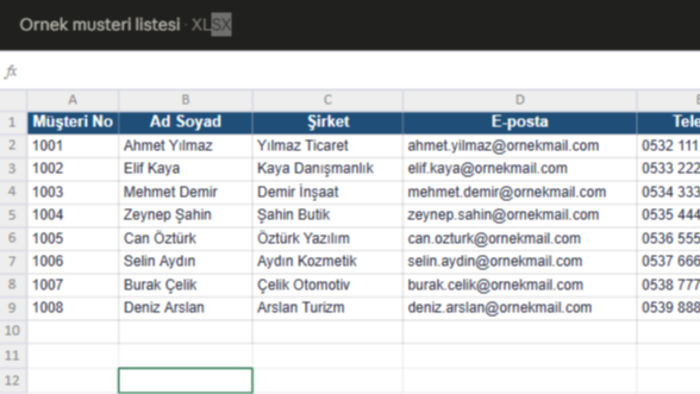
Task: Select cell containing 1008
Action: (73, 308)
